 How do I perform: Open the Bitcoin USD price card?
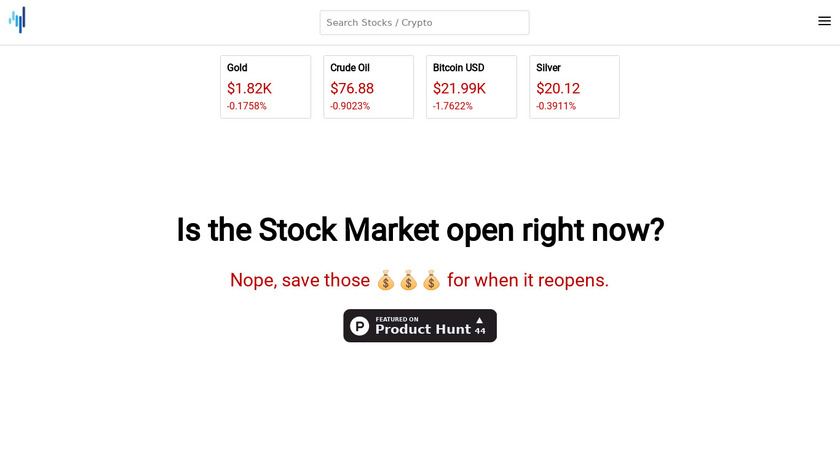(x=471, y=87)
